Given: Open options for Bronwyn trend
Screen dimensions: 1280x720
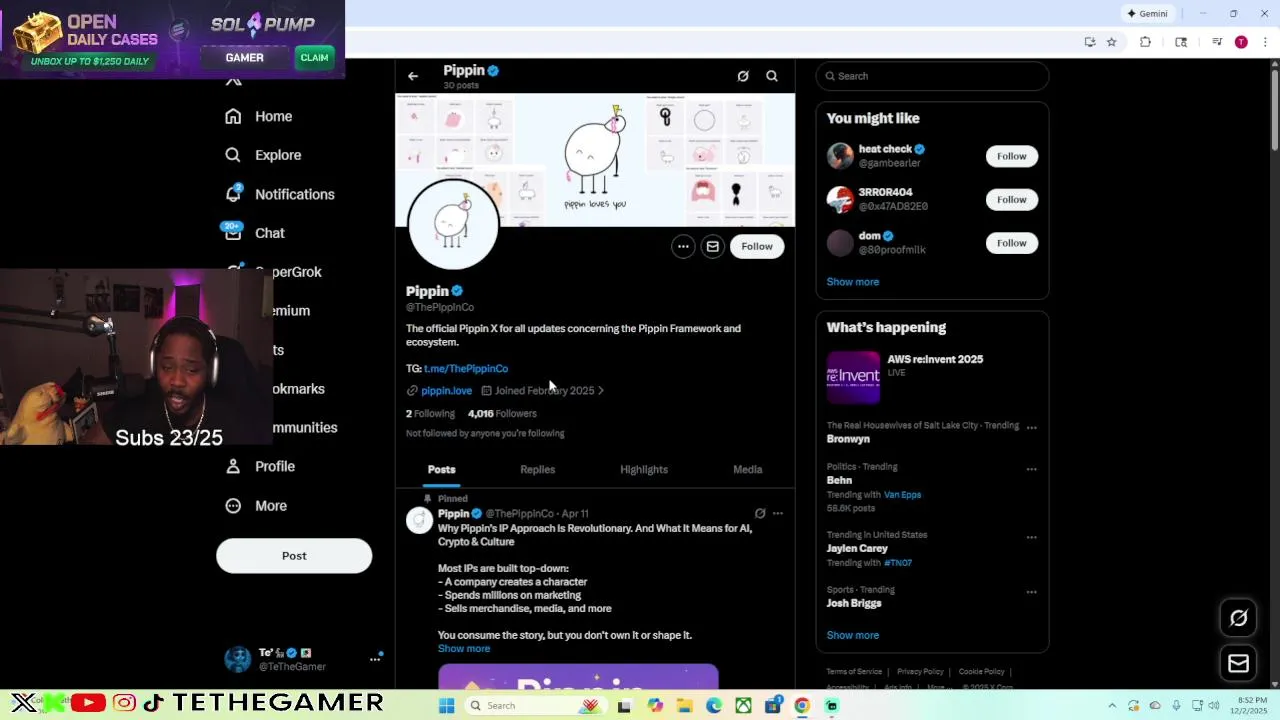Looking at the screenshot, I should (x=1031, y=428).
